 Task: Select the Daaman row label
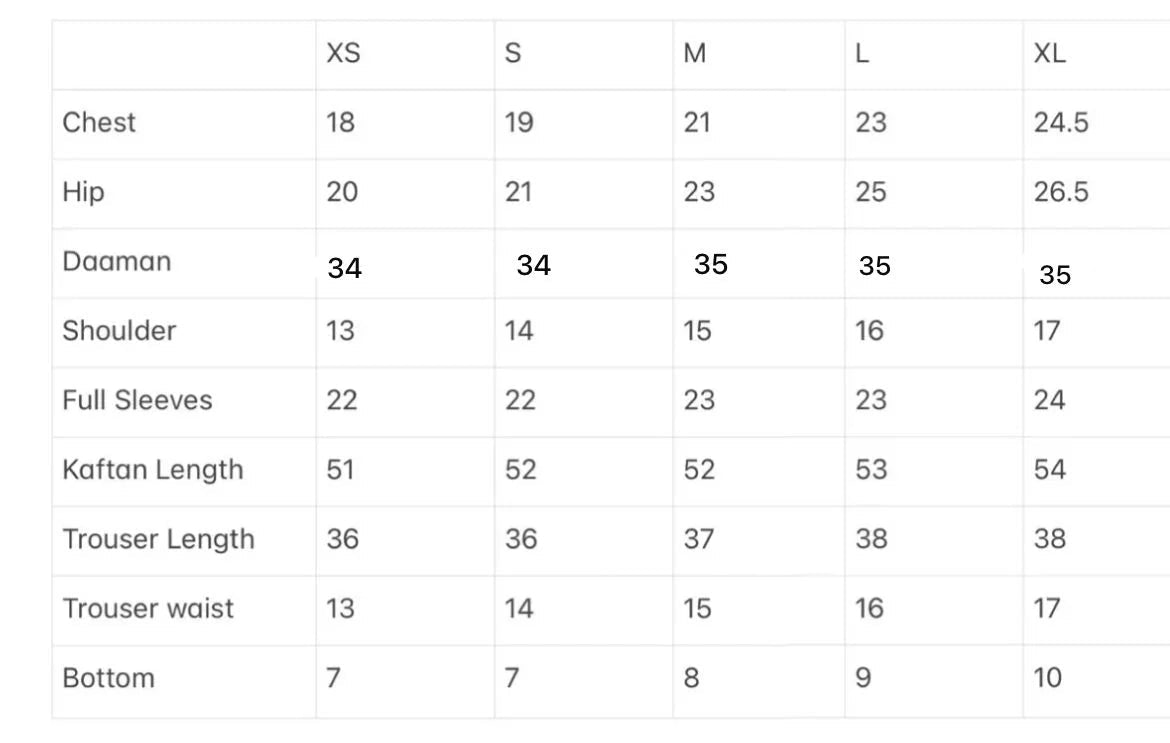pyautogui.click(x=116, y=261)
